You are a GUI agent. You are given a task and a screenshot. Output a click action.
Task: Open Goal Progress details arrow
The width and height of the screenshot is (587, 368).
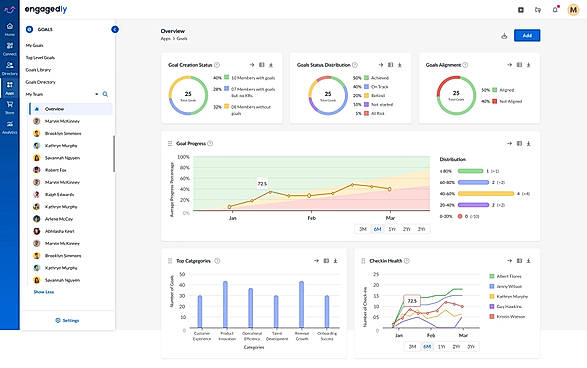pos(510,143)
